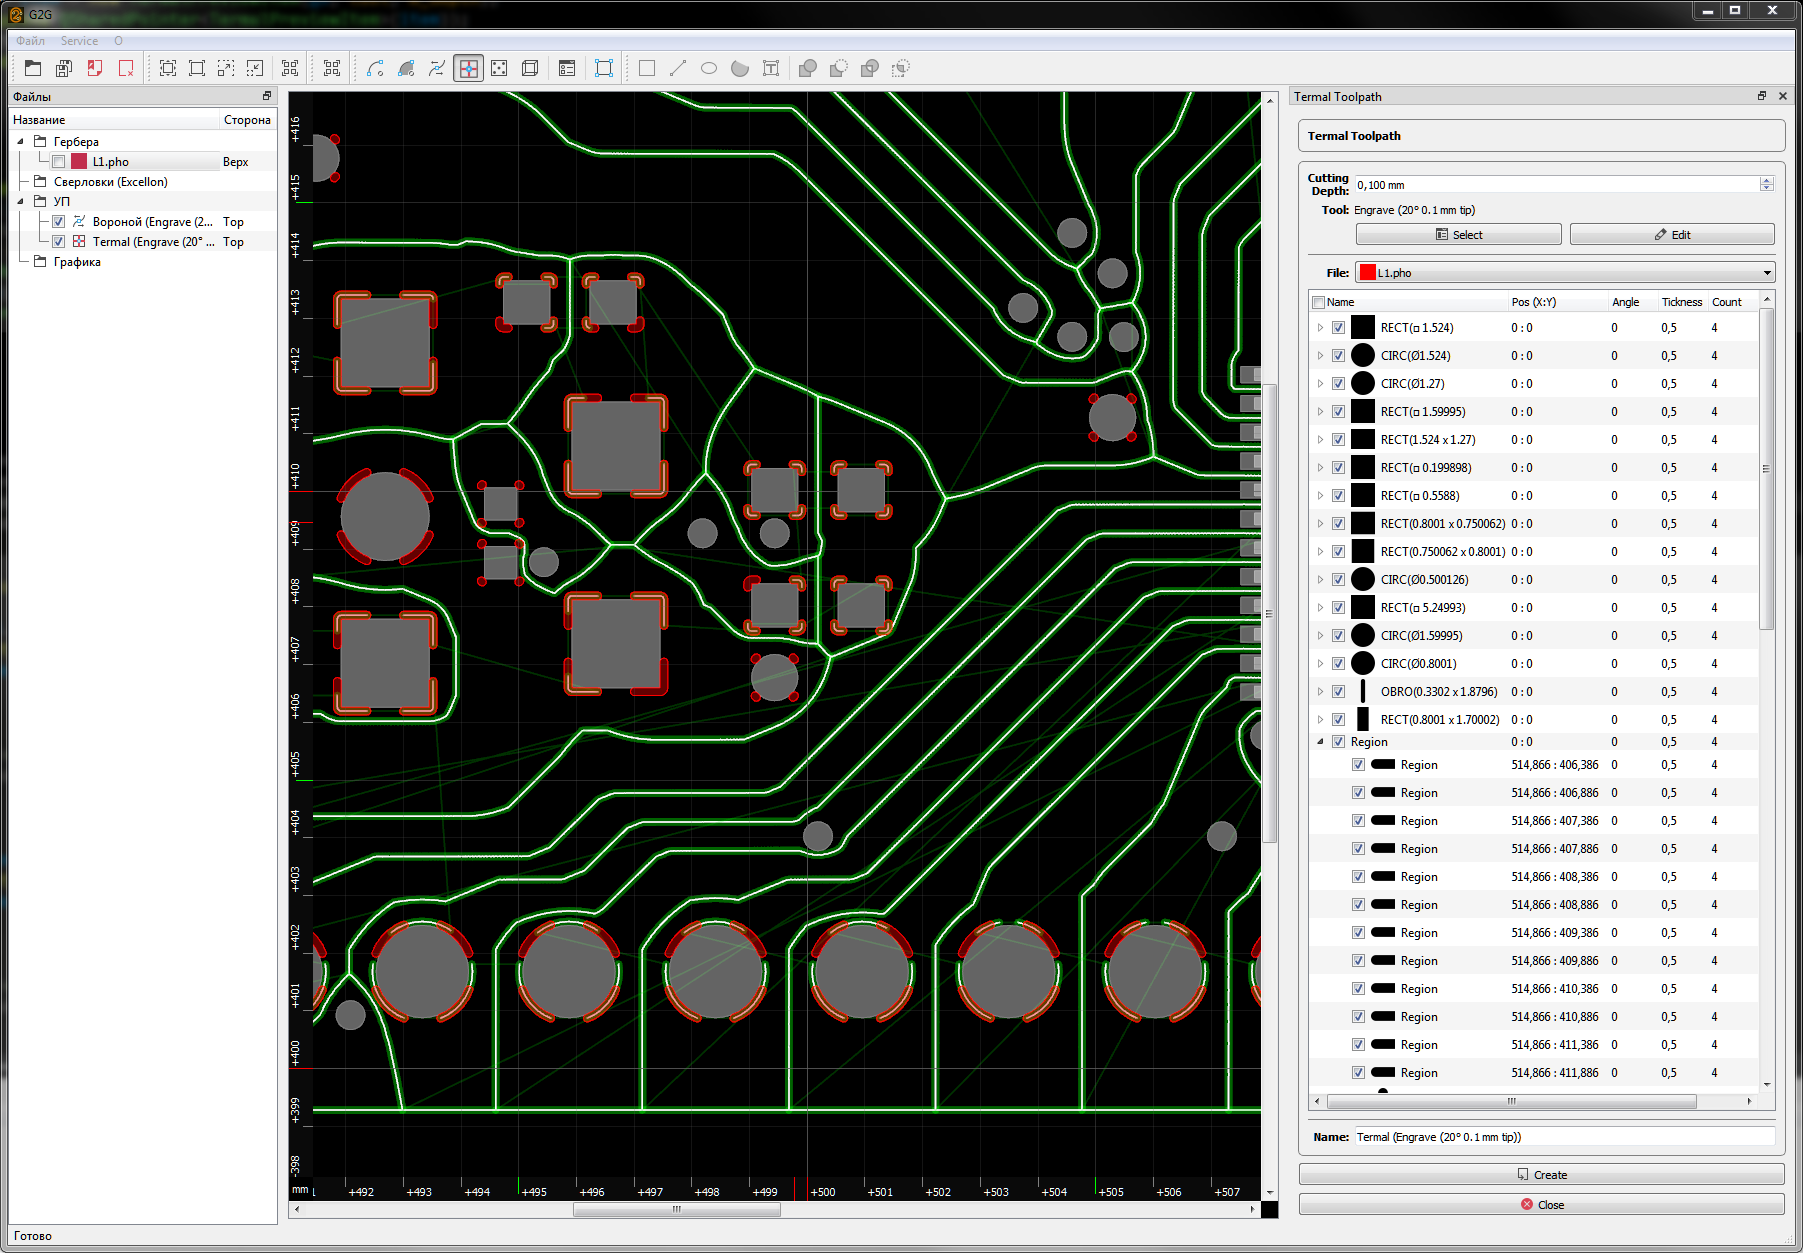The width and height of the screenshot is (1803, 1253).
Task: Select the active thermal toolpath toolbar icon
Action: click(468, 68)
